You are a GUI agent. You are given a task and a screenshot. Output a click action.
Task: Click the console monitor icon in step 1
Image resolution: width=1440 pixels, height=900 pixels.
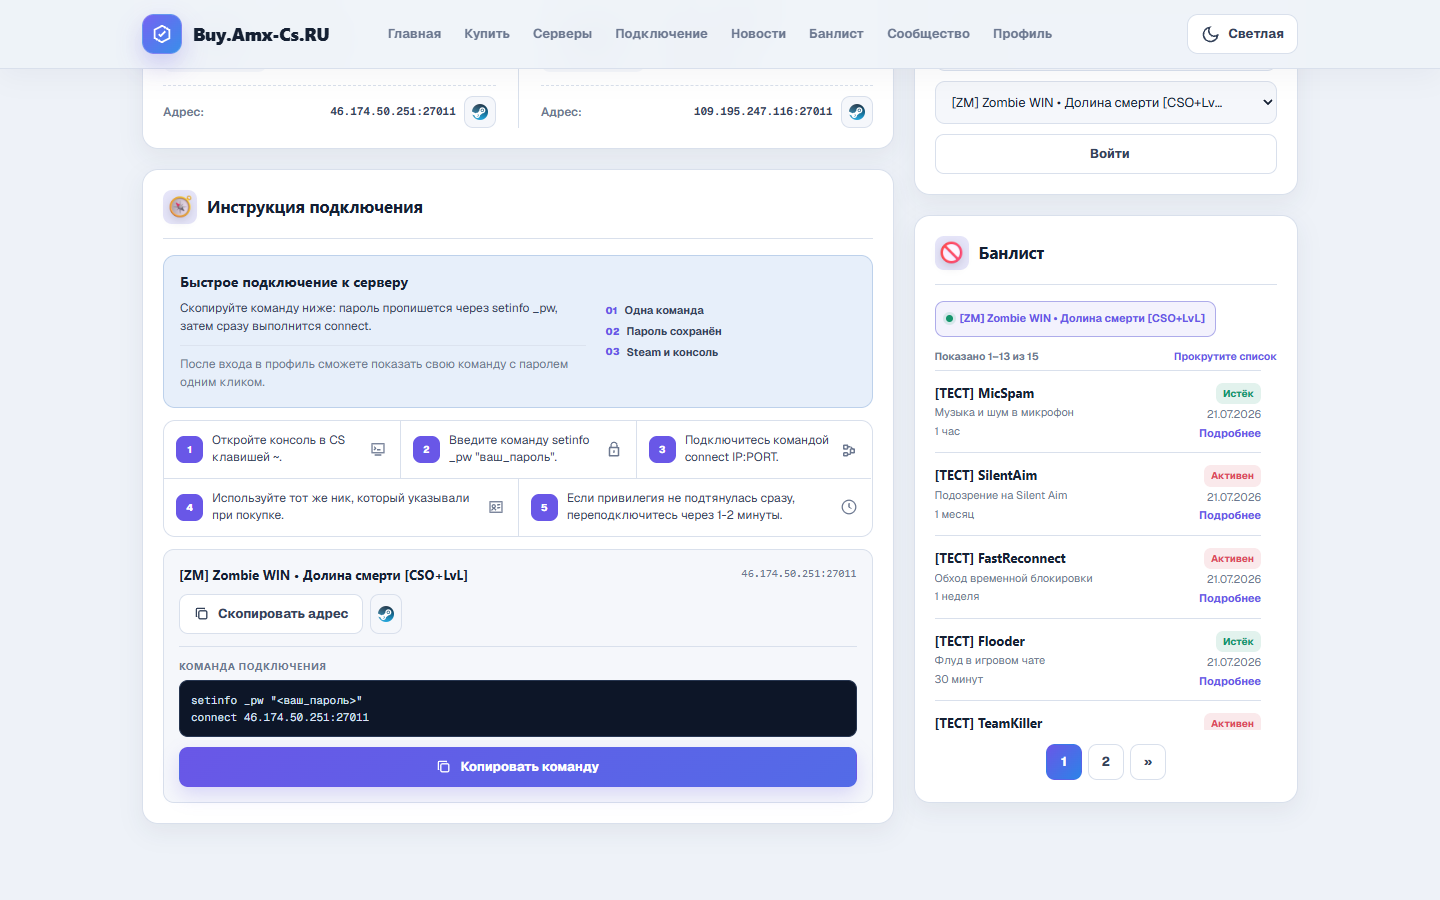point(378,450)
